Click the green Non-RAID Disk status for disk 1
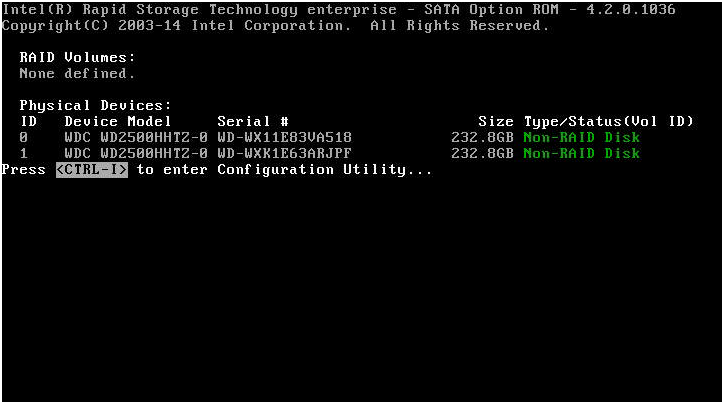 tap(581, 153)
